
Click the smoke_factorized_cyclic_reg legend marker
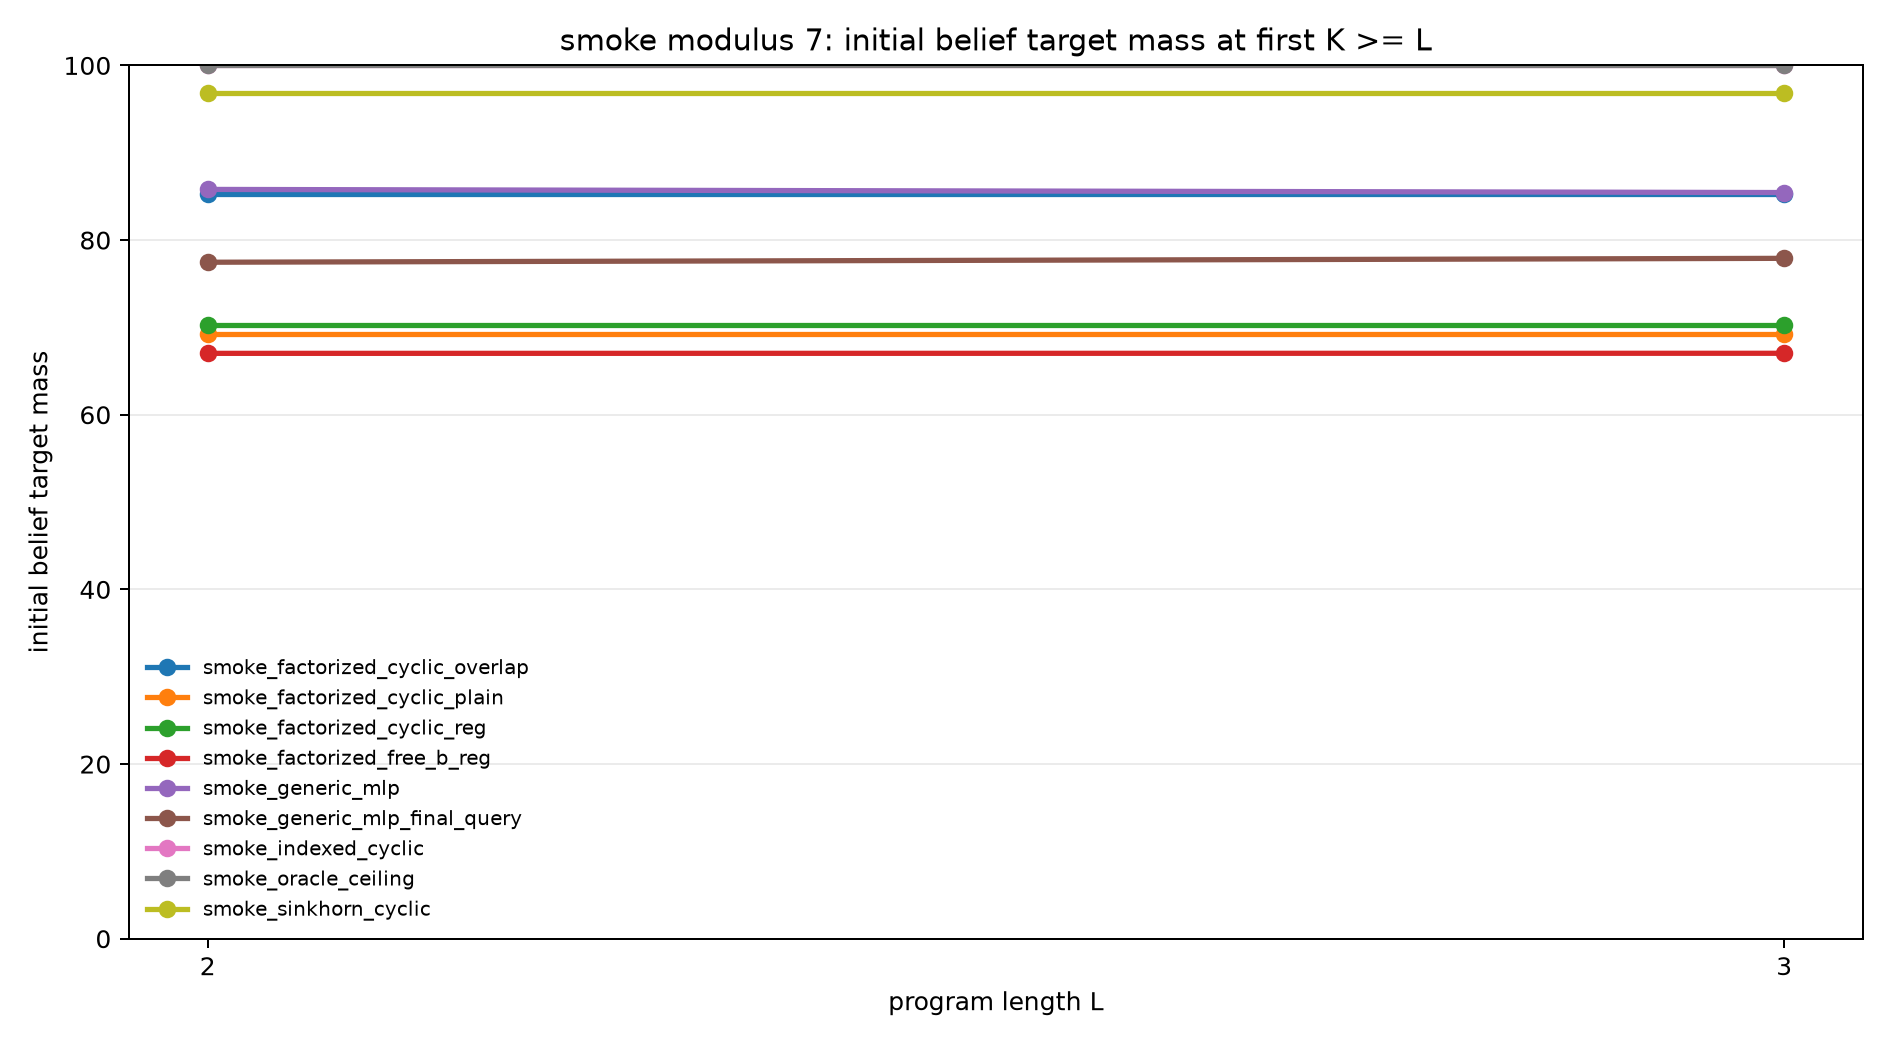pyautogui.click(x=167, y=728)
